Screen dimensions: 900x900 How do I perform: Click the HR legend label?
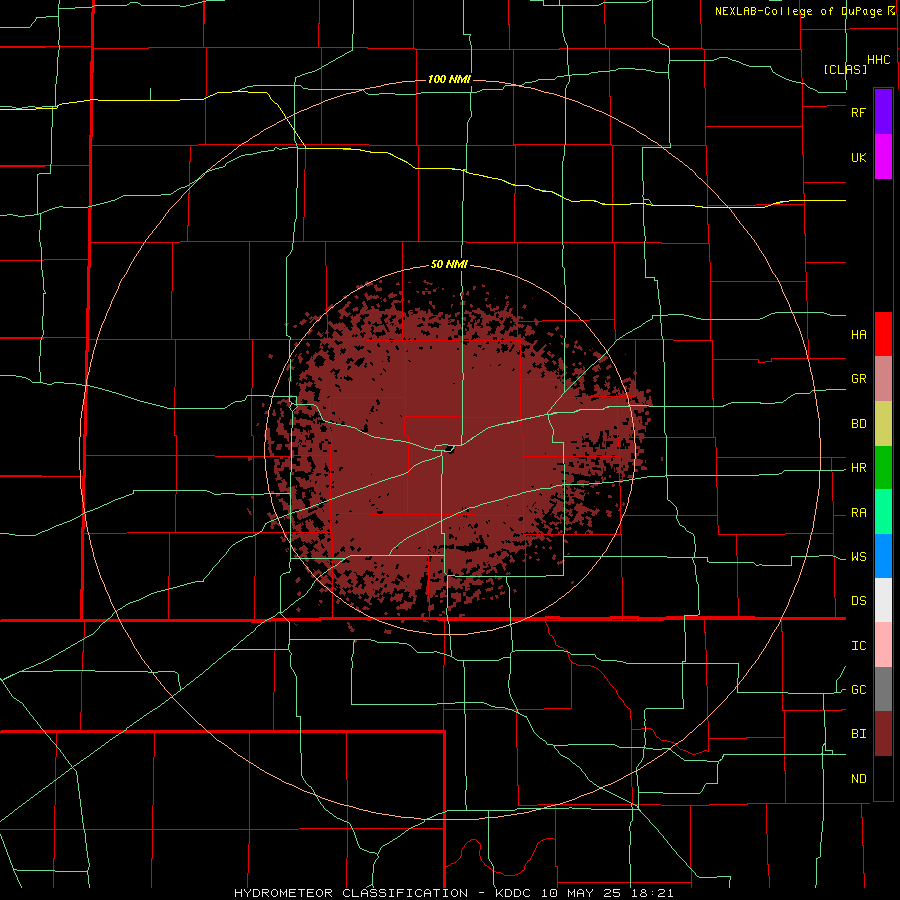[x=858, y=468]
